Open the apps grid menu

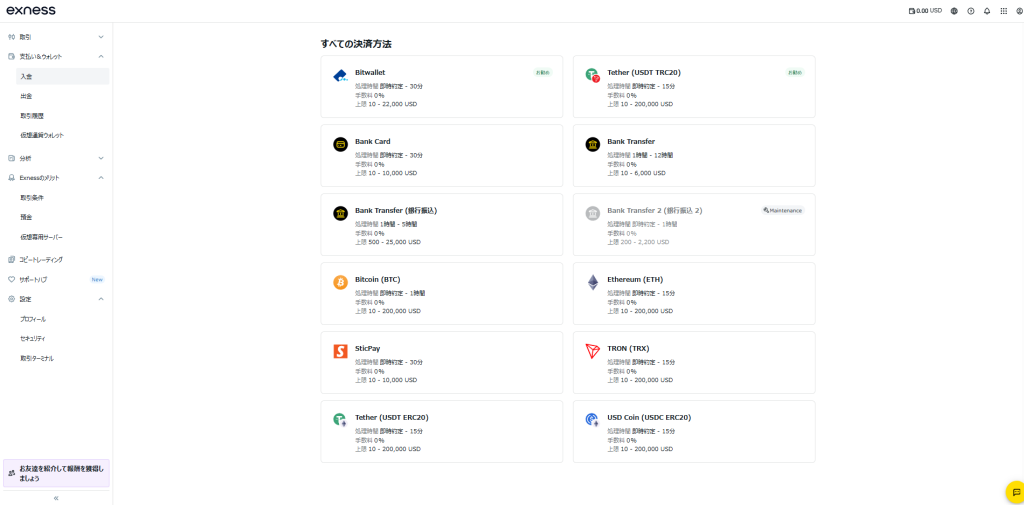[x=1004, y=10]
